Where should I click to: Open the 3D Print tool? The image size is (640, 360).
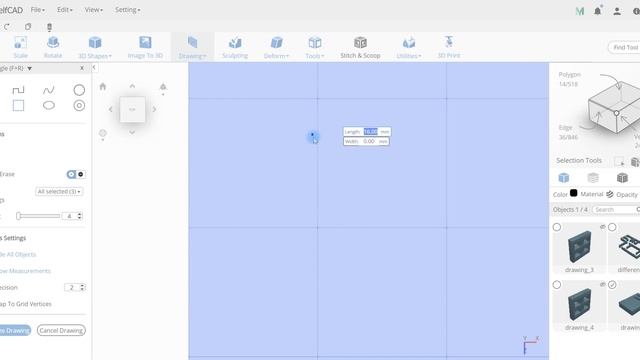(449, 47)
